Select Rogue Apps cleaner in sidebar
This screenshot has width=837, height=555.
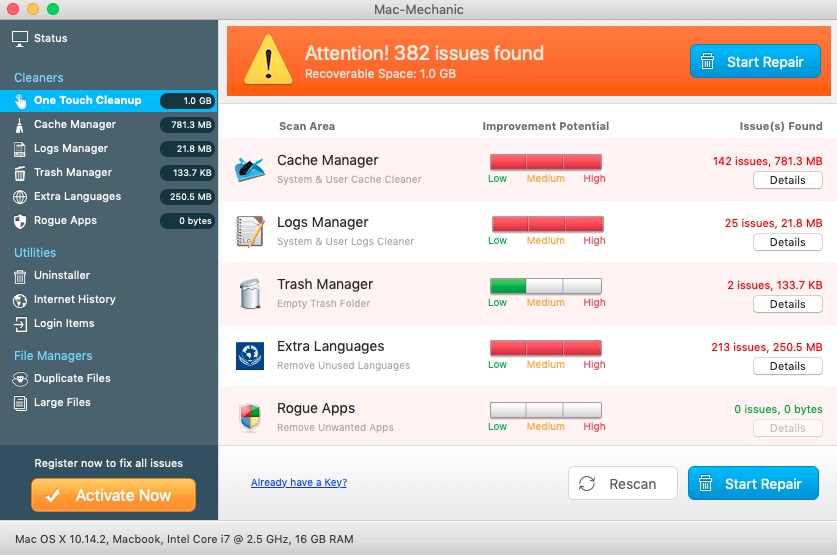[x=65, y=220]
